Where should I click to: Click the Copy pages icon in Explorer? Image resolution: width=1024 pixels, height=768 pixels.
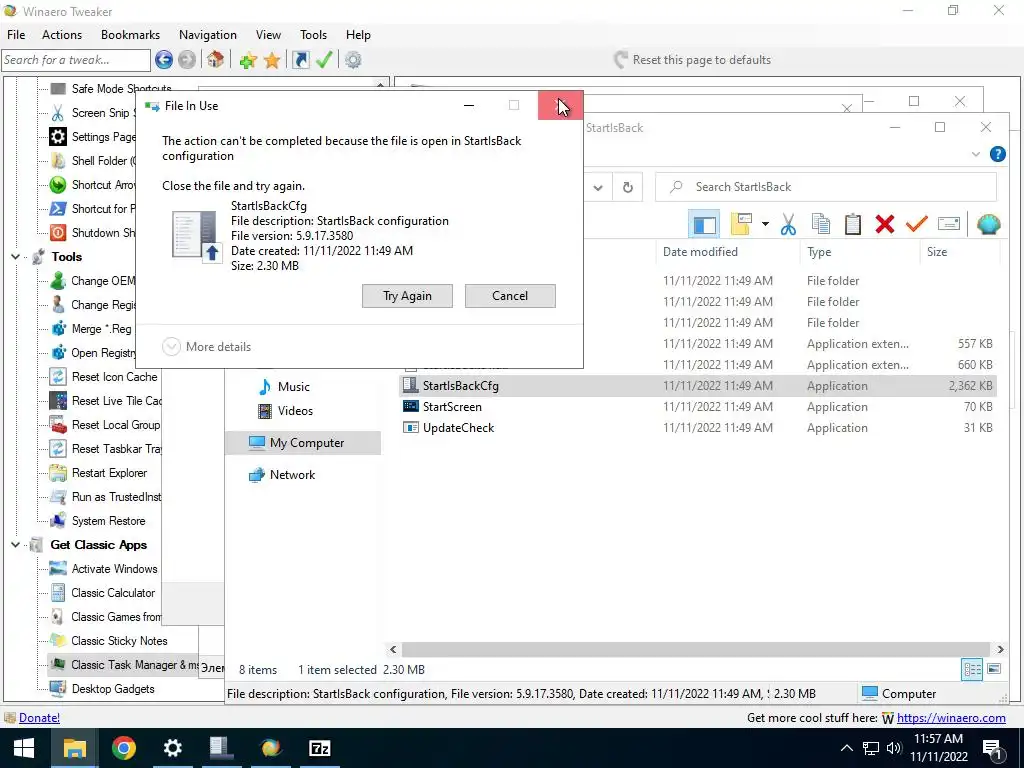[x=821, y=225]
